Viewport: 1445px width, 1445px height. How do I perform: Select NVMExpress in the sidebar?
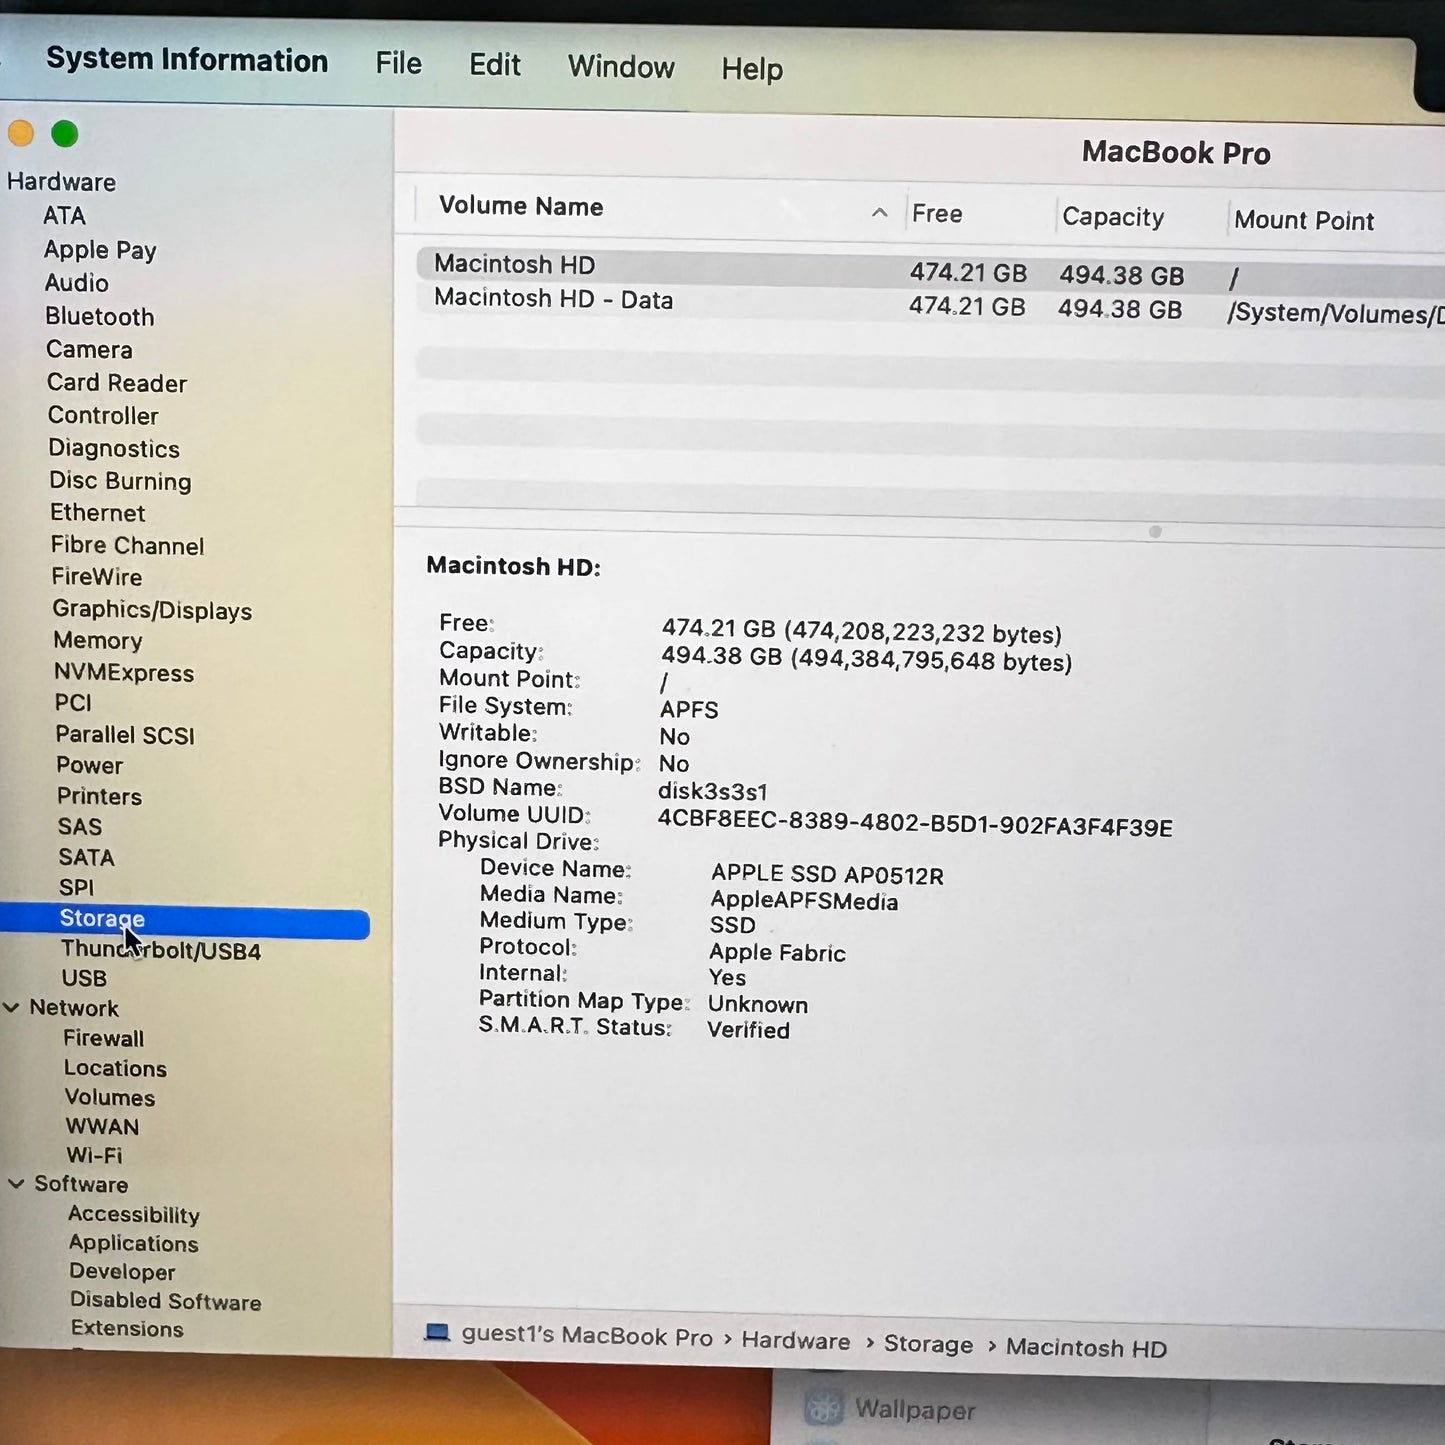tap(124, 673)
